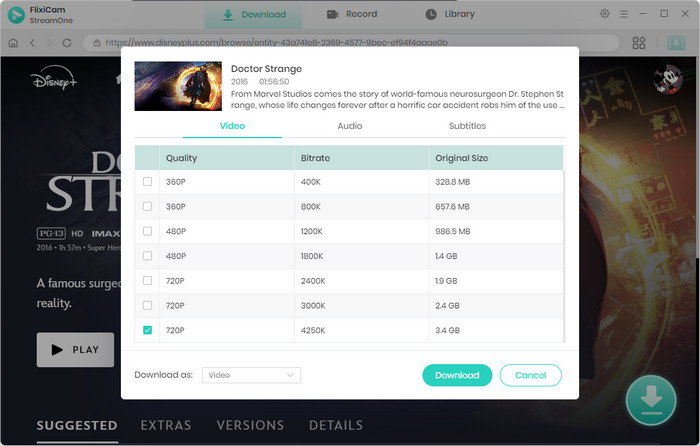The height and width of the screenshot is (446, 700).
Task: Select the Subtitles tab in dialog
Action: [x=467, y=126]
